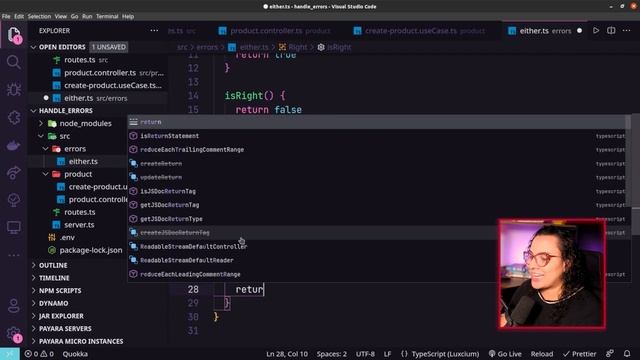Collapse the src folder
Viewport: 640px width, 360px height.
click(41, 136)
